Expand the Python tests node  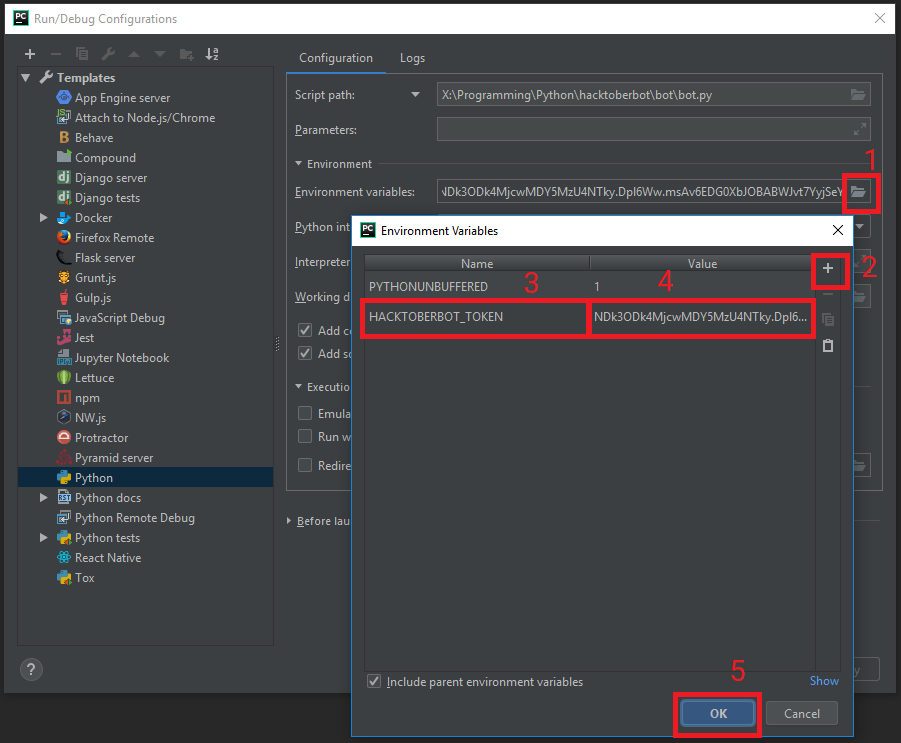tap(44, 538)
